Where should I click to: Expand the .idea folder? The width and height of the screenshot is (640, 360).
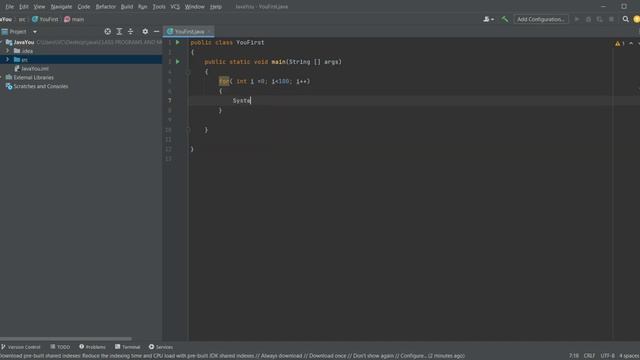(x=7, y=51)
